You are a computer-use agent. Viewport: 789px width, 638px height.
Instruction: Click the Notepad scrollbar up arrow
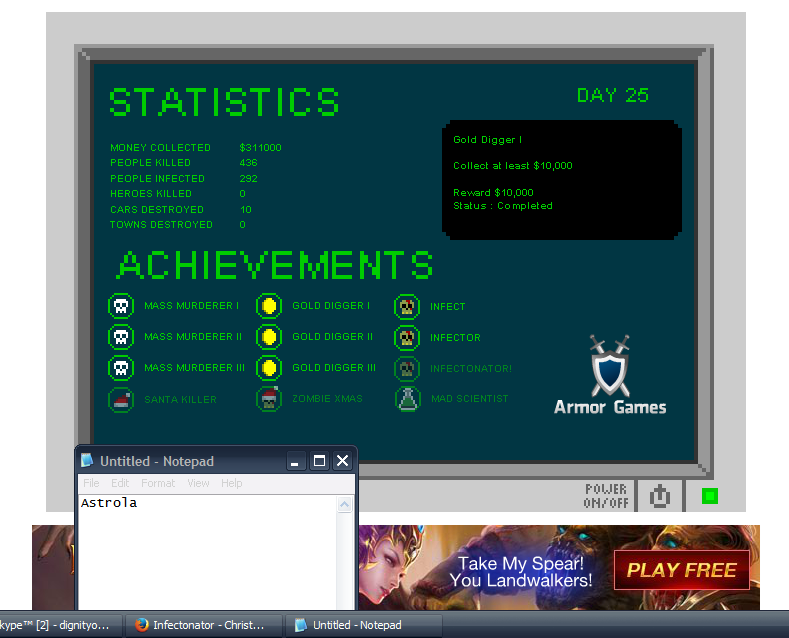[x=345, y=504]
